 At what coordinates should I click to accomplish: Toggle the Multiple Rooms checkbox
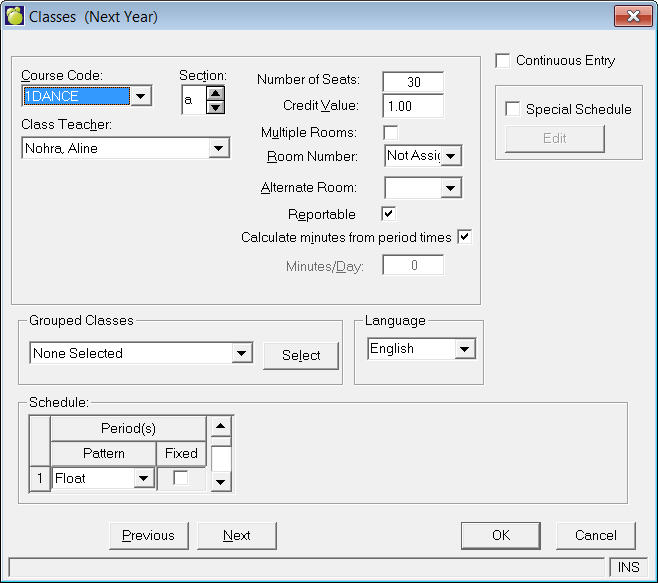(x=391, y=133)
